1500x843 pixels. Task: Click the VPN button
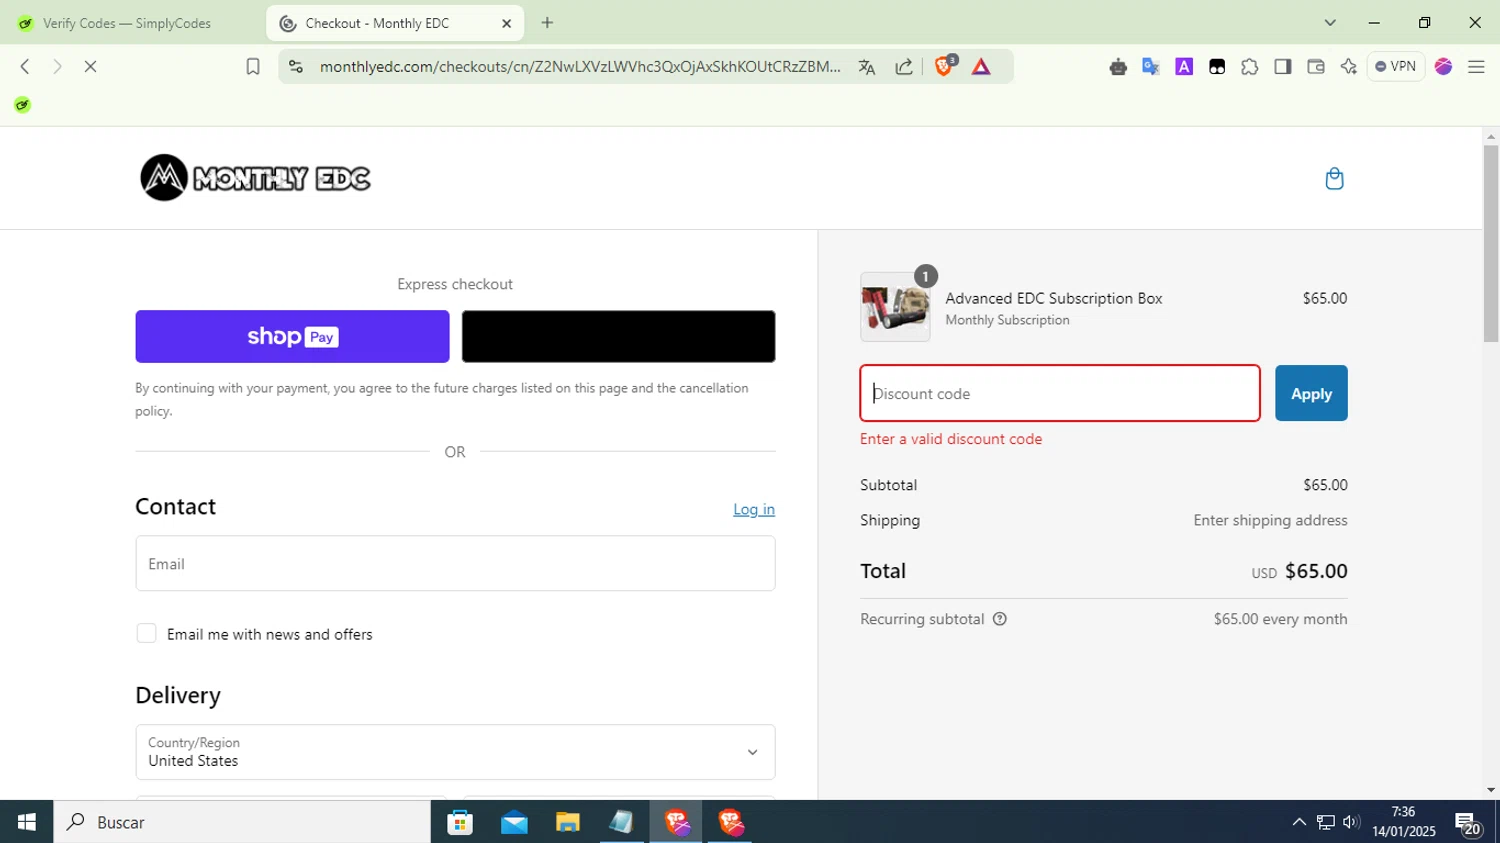[1396, 67]
